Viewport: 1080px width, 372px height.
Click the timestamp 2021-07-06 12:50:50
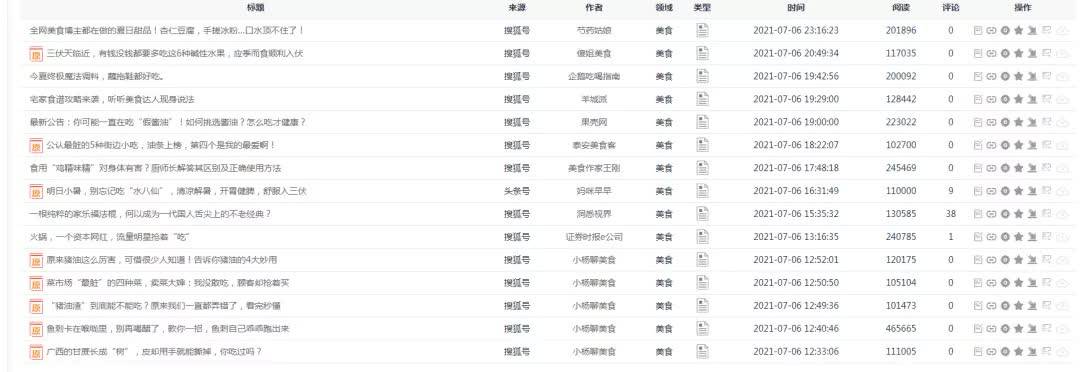tap(796, 283)
